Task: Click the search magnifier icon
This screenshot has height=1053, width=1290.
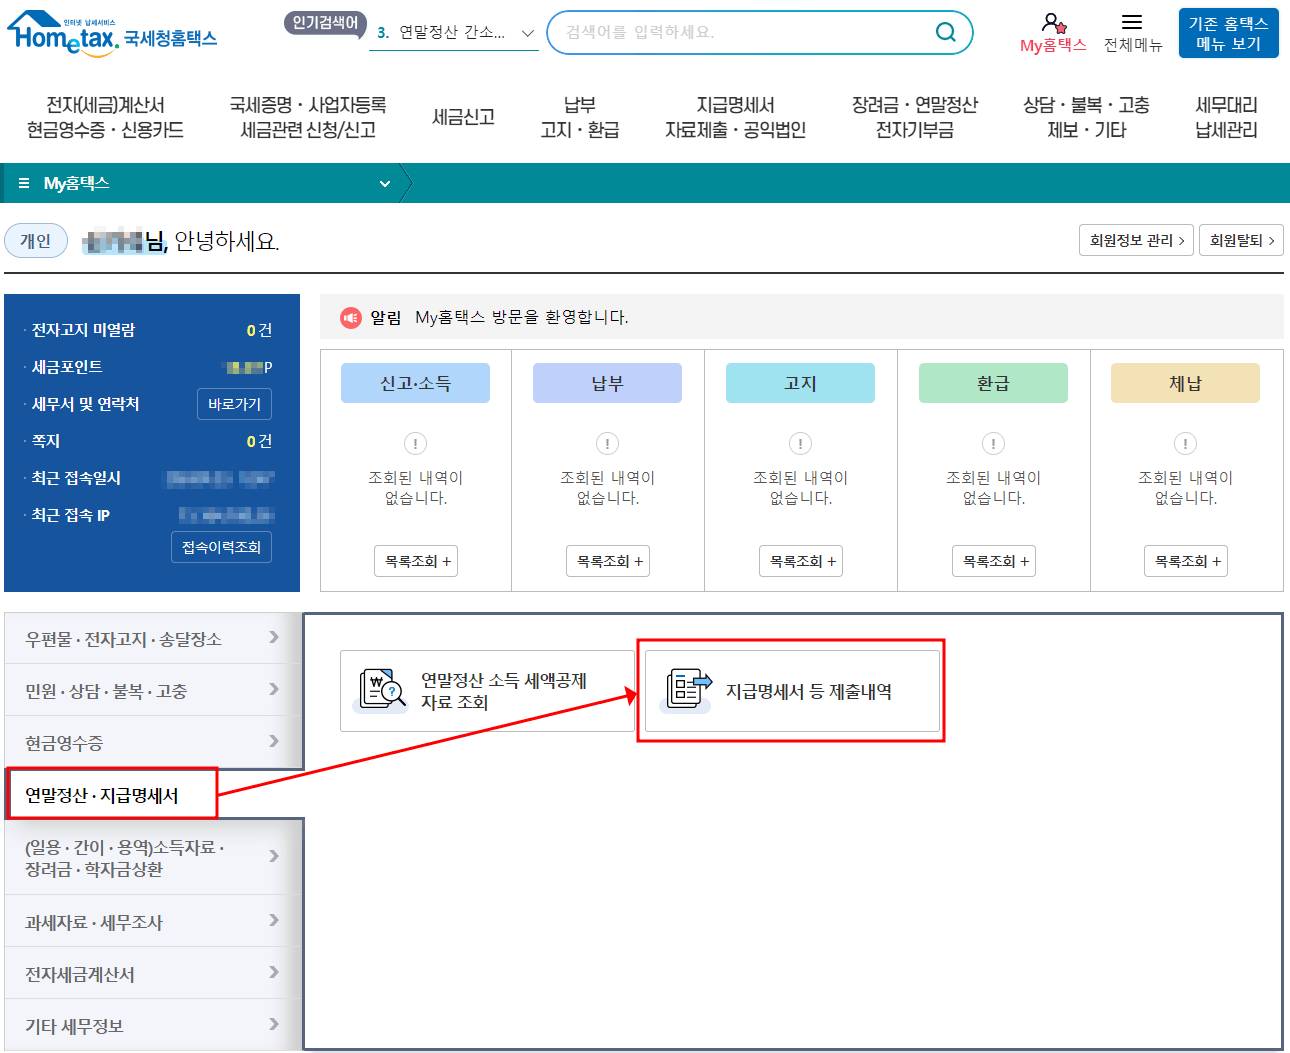Action: point(945,32)
